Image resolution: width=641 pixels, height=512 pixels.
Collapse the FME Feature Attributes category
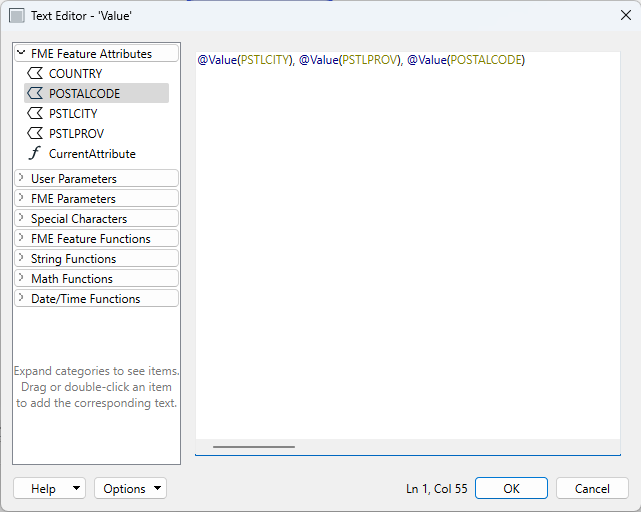click(21, 53)
